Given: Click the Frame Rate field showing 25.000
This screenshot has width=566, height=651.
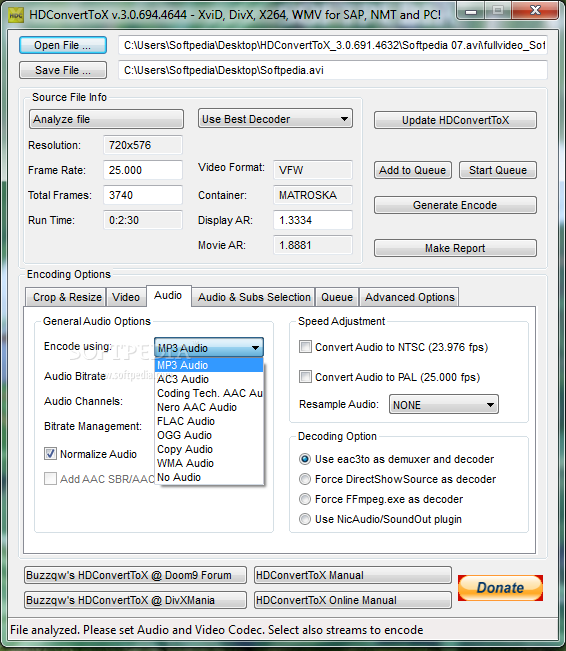Looking at the screenshot, I should pos(143,170).
